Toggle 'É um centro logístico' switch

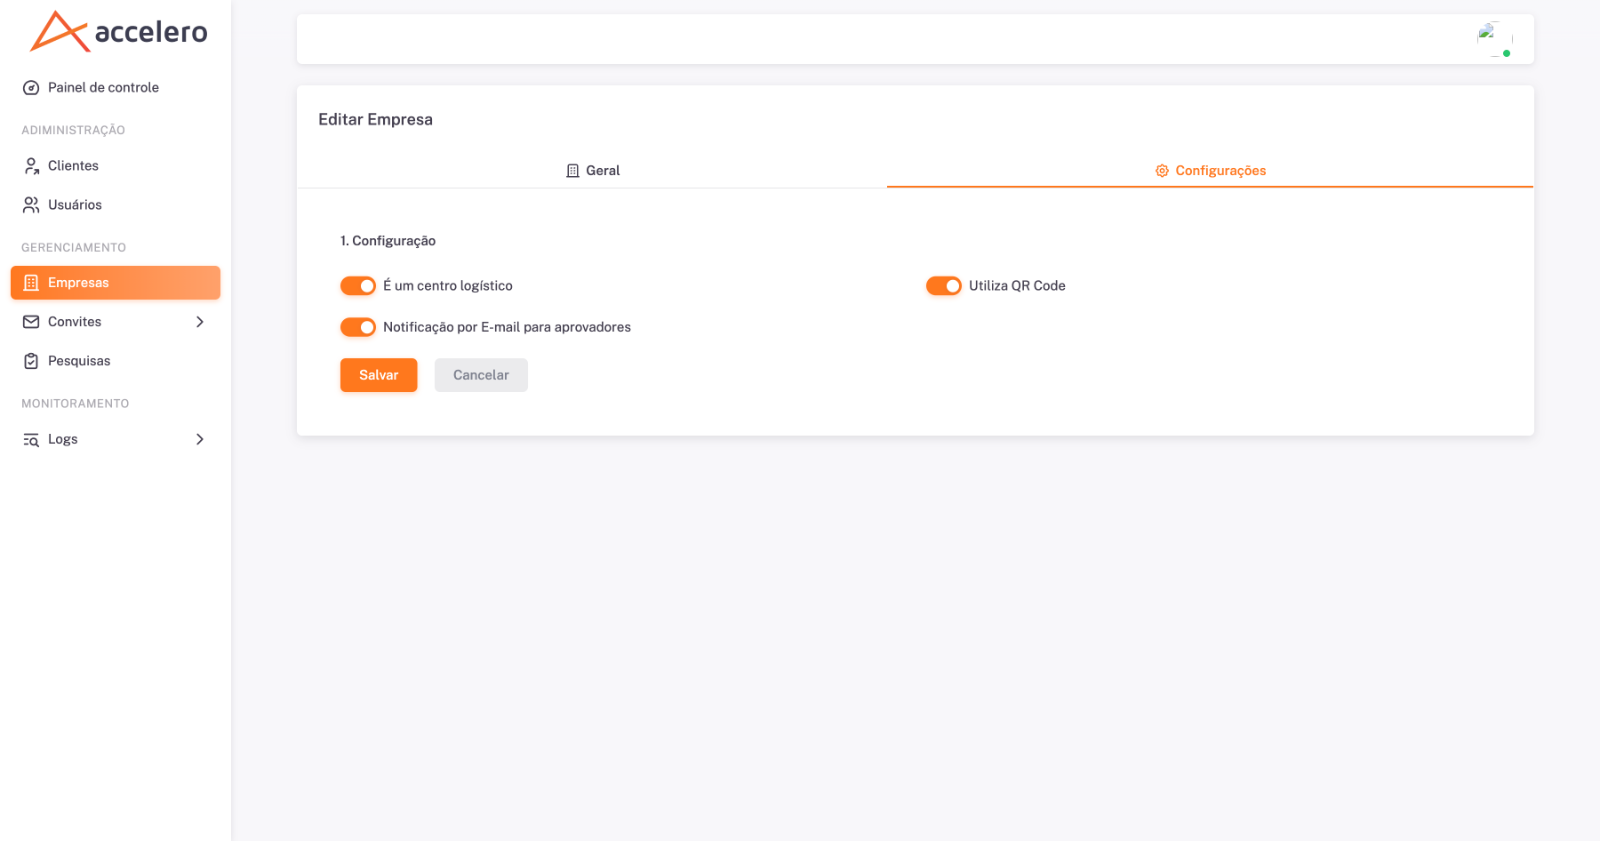(358, 286)
